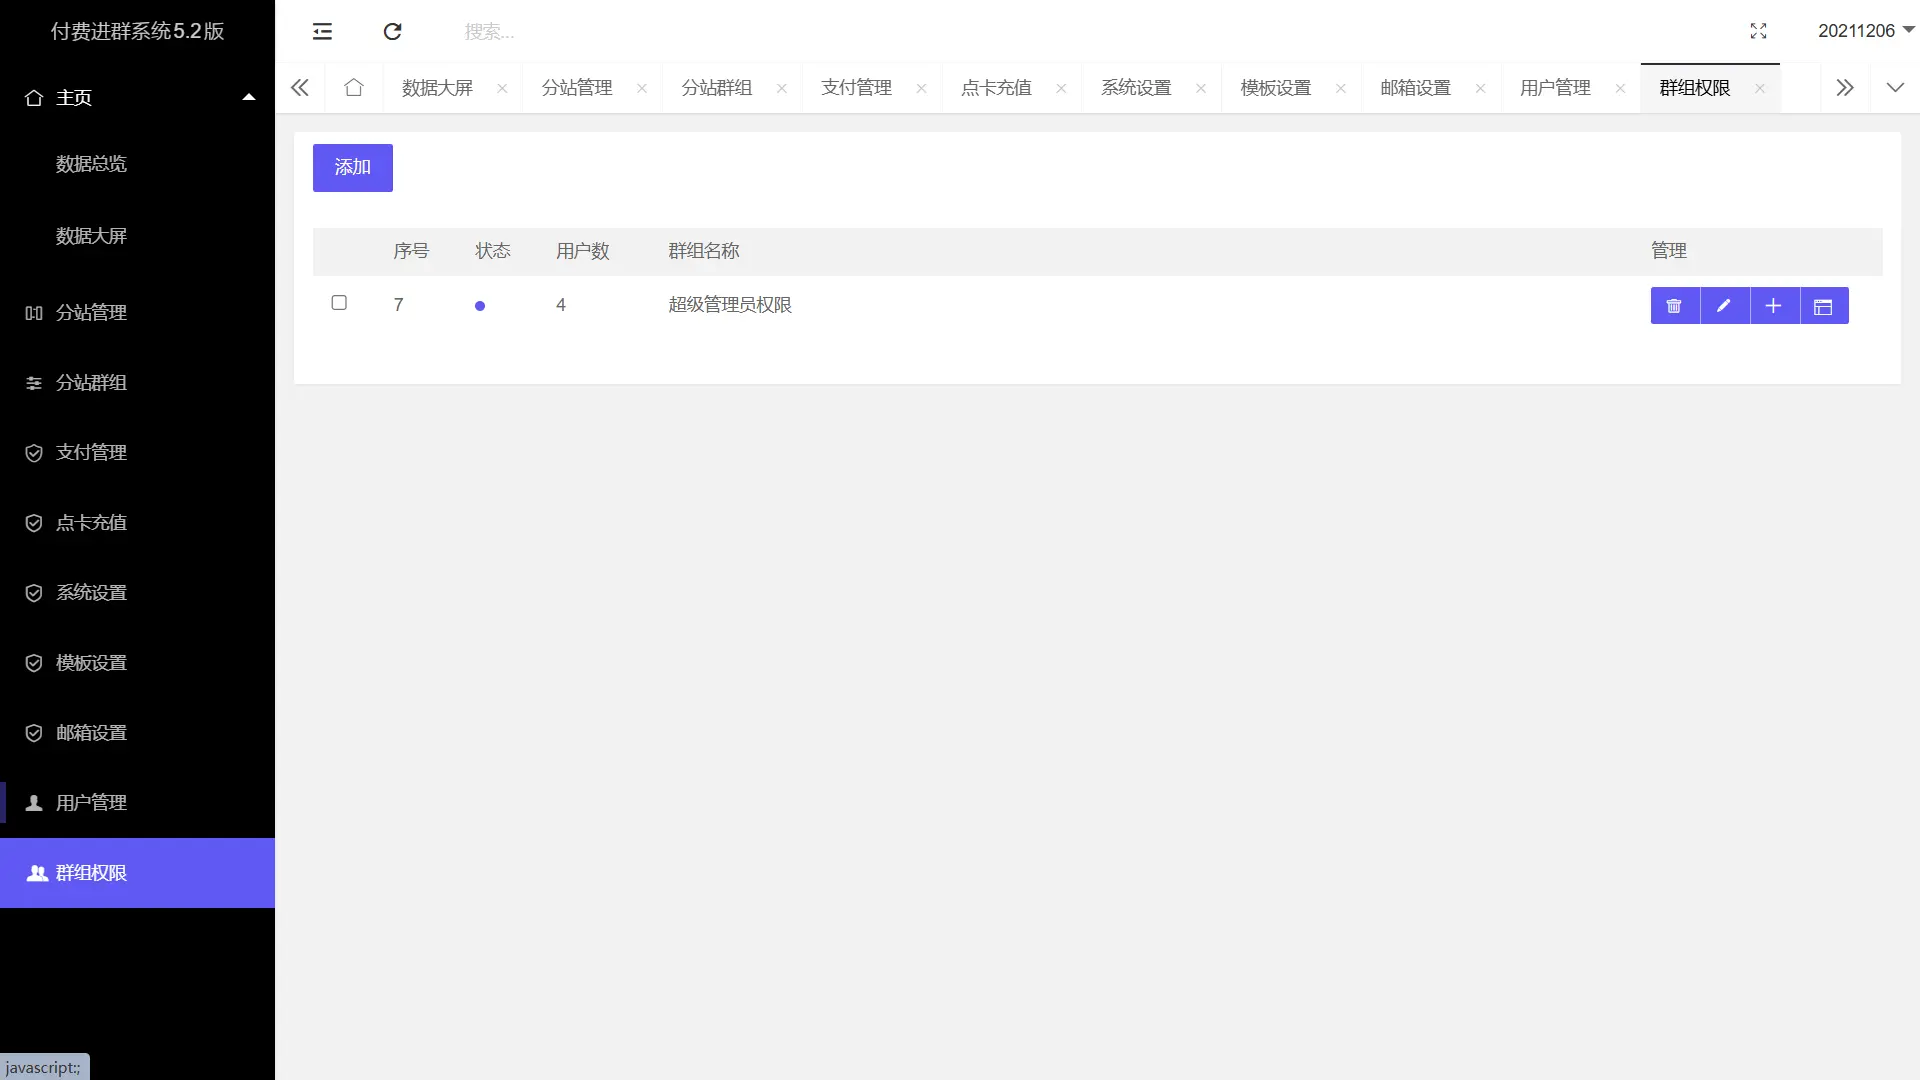
Task: Go to home tab icon
Action: (x=353, y=88)
